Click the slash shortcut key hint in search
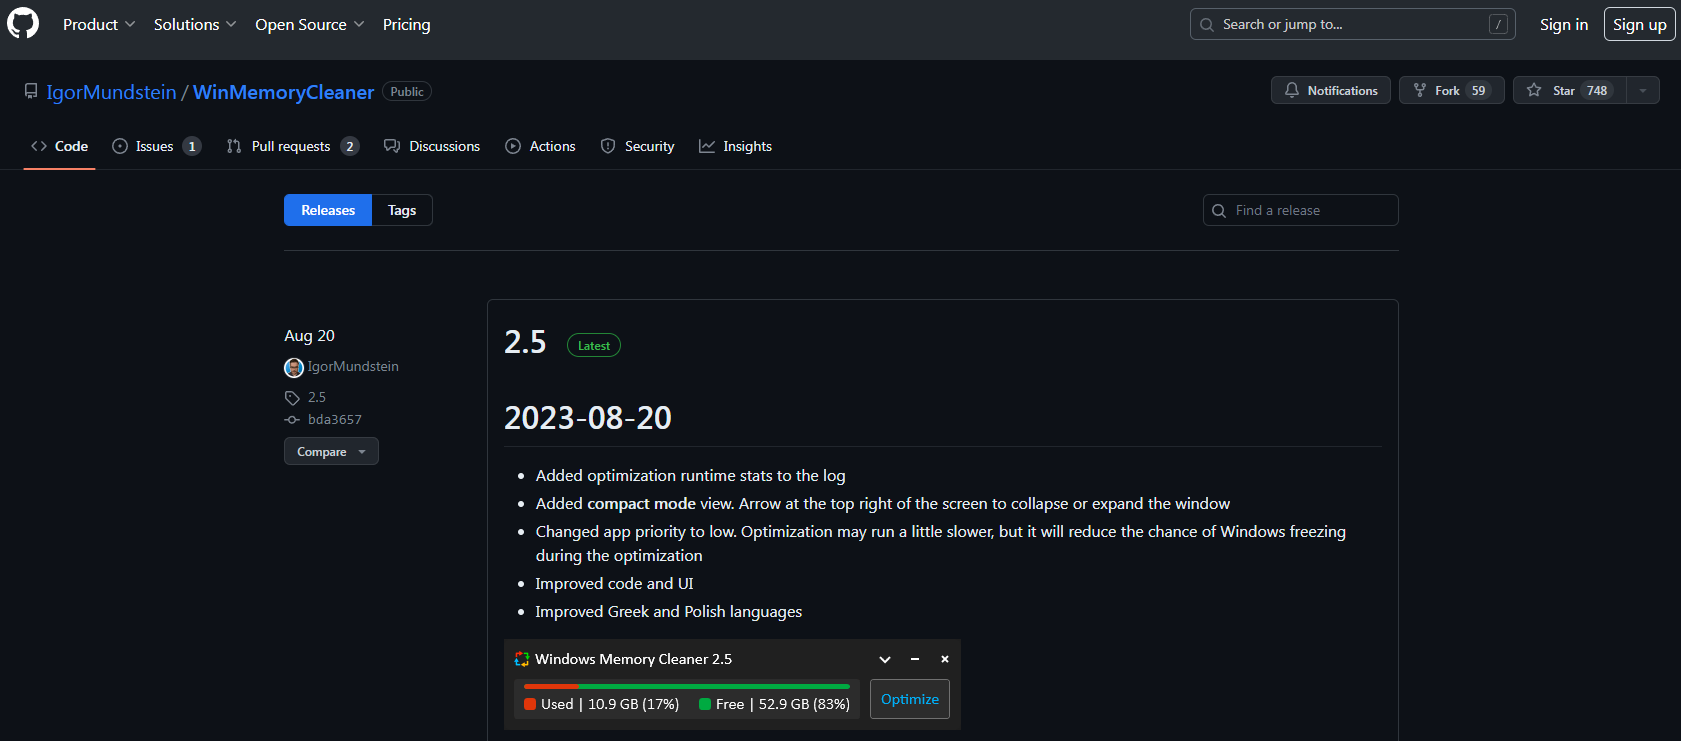The image size is (1681, 741). click(x=1498, y=24)
